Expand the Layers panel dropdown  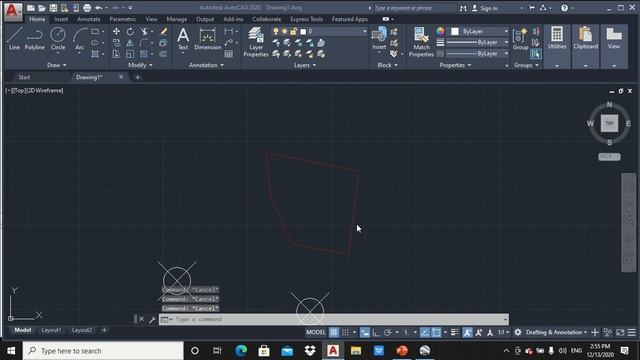[305, 65]
